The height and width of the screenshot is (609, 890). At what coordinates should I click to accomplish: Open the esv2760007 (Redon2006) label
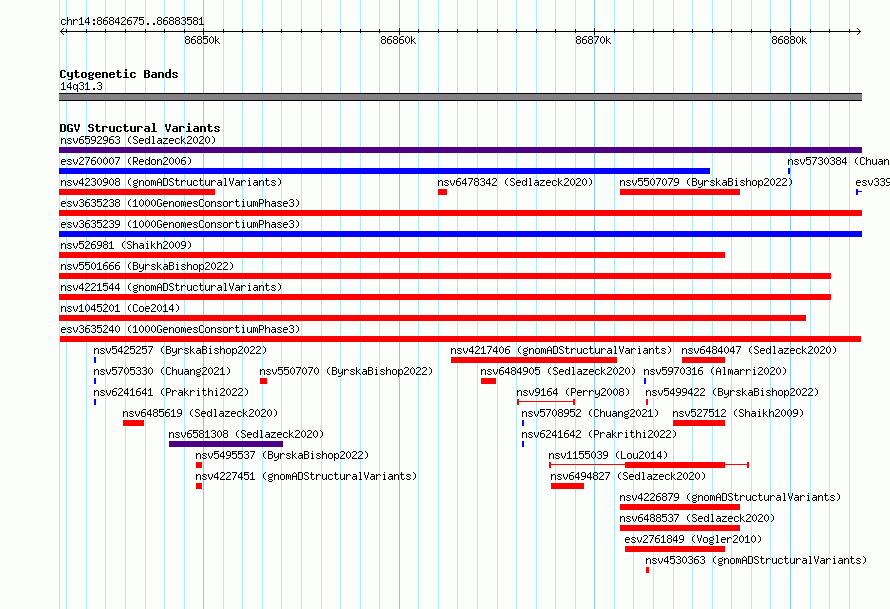coord(126,161)
